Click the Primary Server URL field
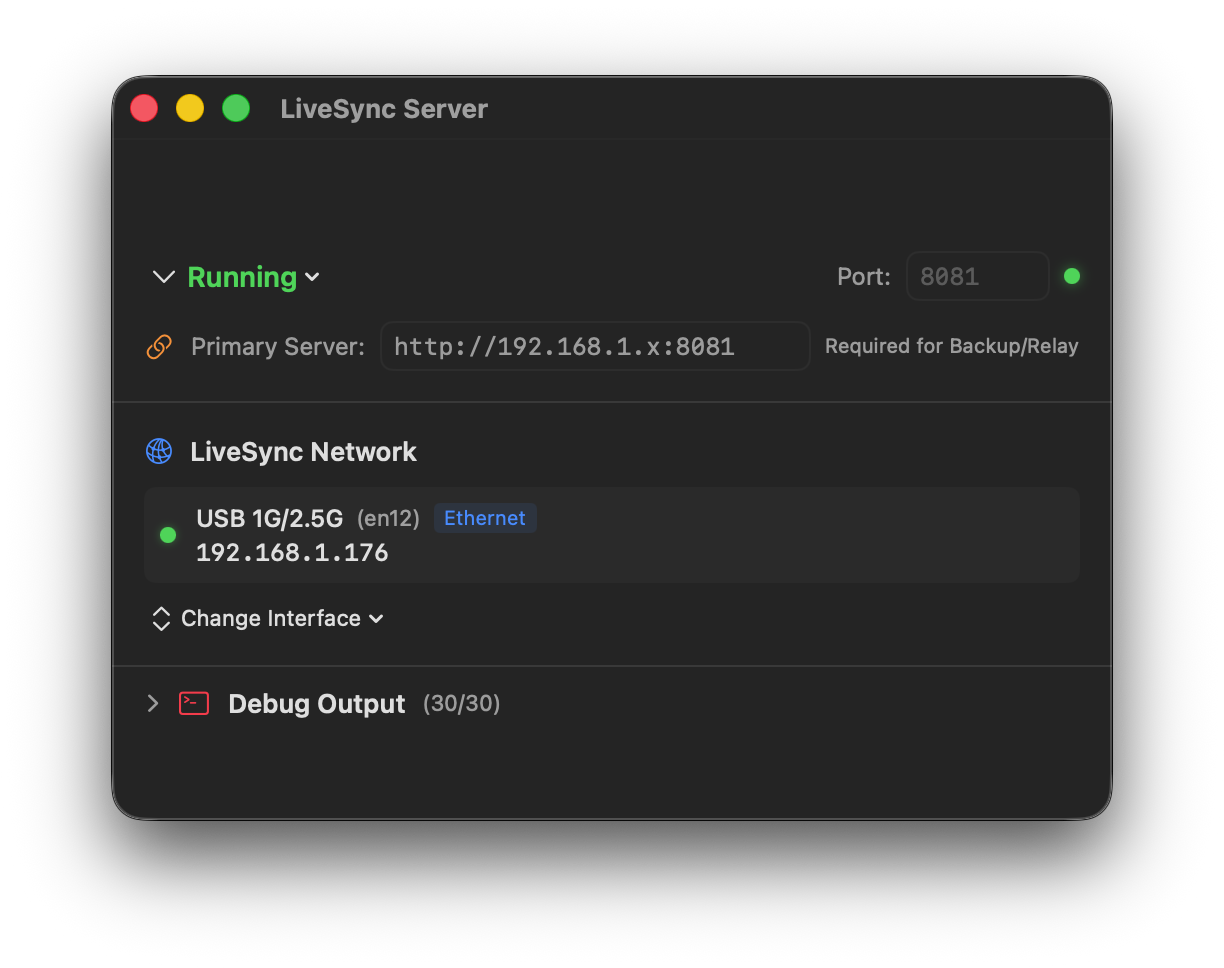Screen dimensions: 1224x968 point(595,346)
